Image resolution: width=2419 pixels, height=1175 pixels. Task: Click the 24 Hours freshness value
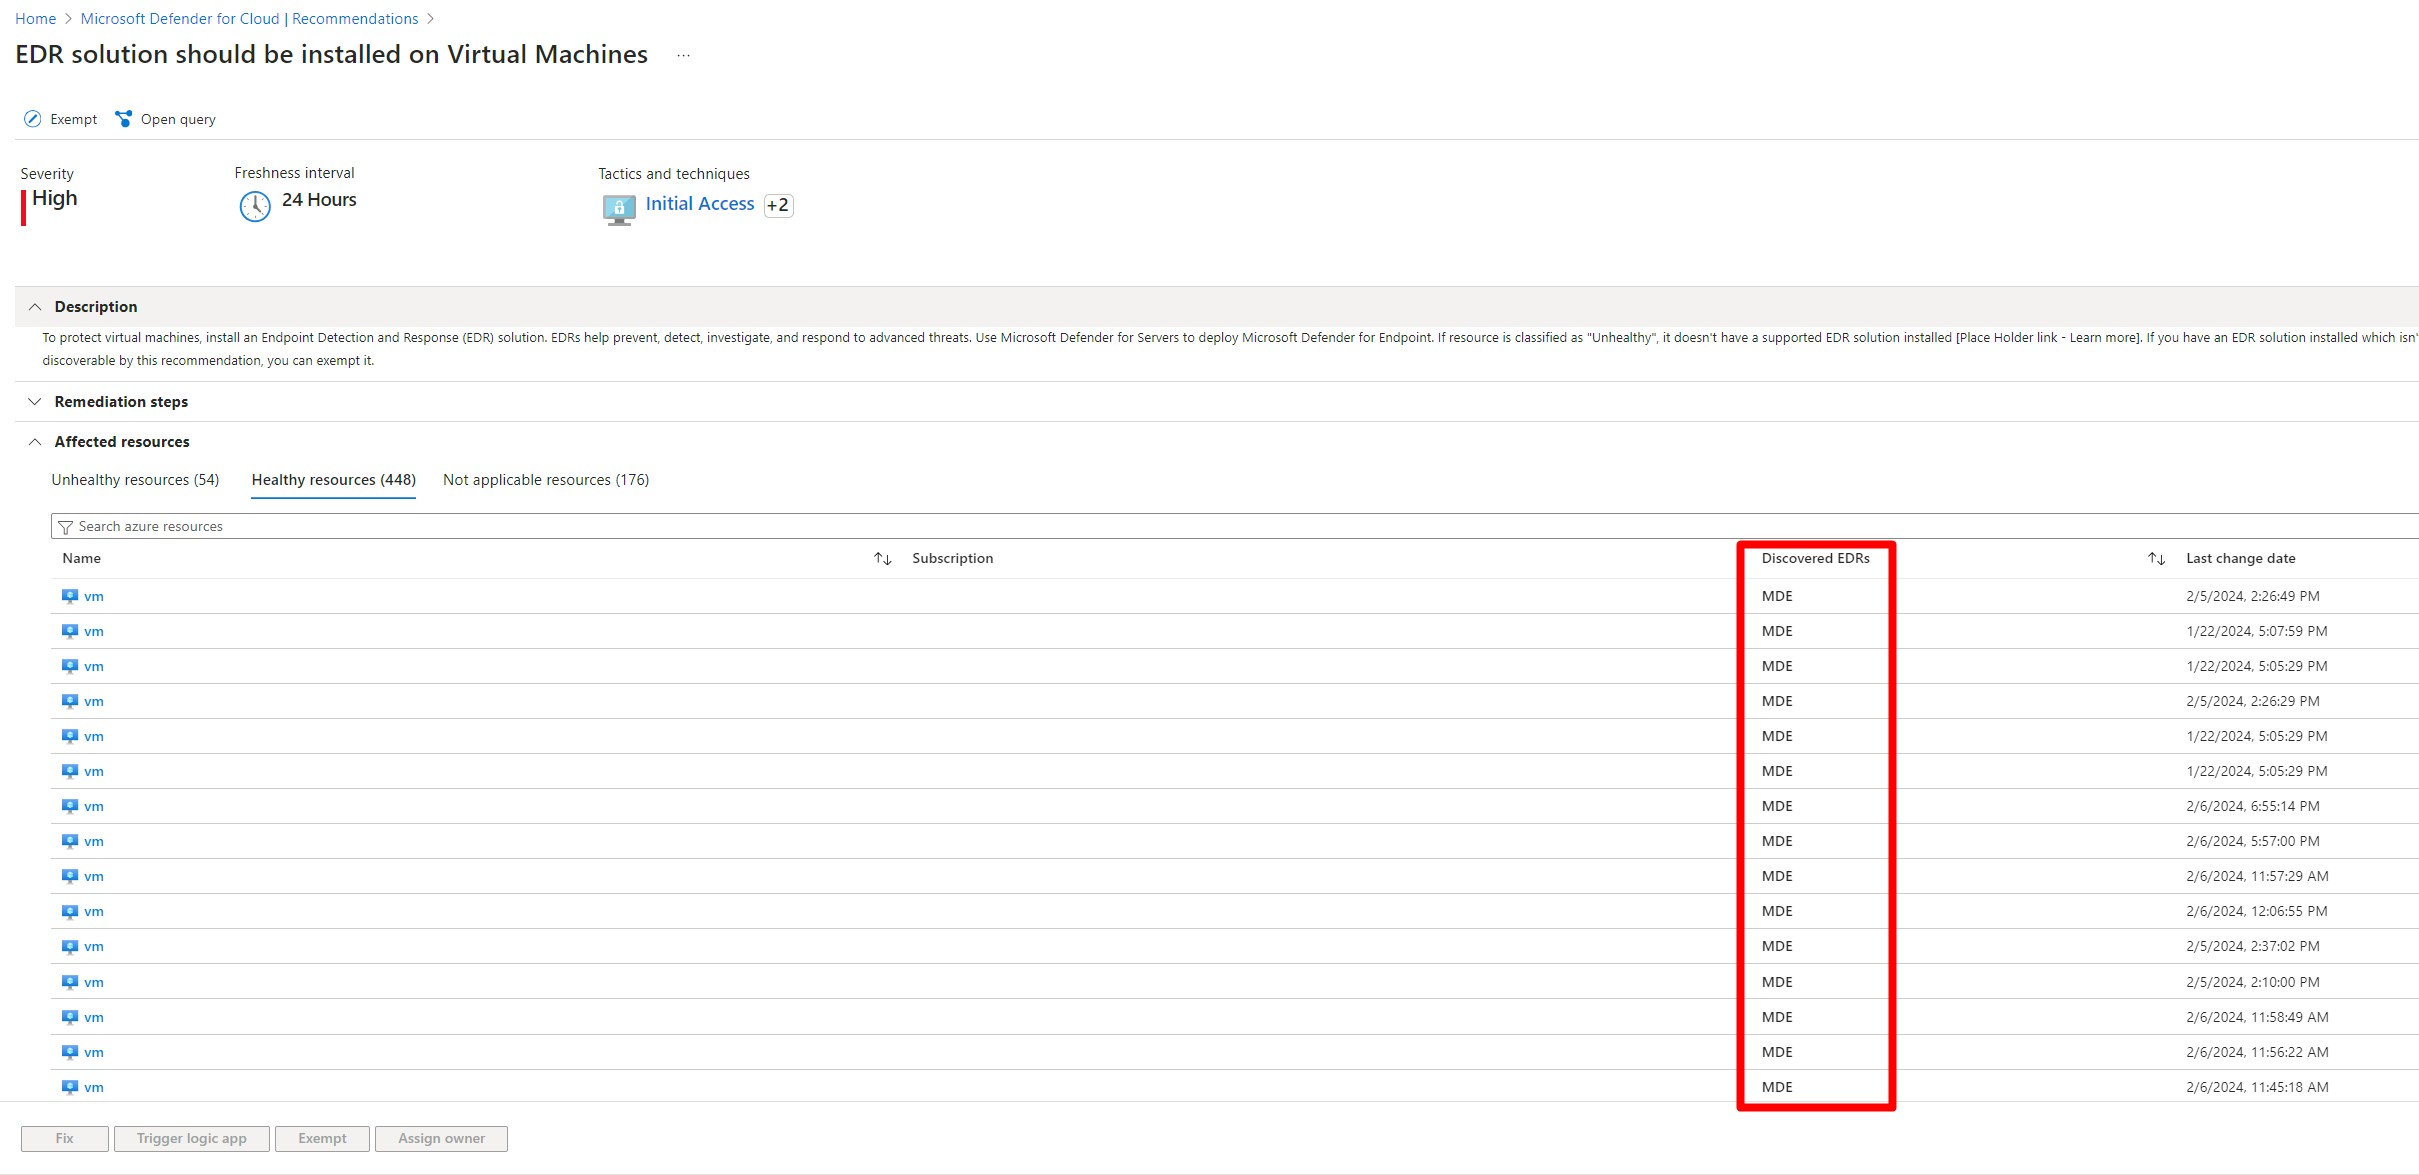(319, 200)
